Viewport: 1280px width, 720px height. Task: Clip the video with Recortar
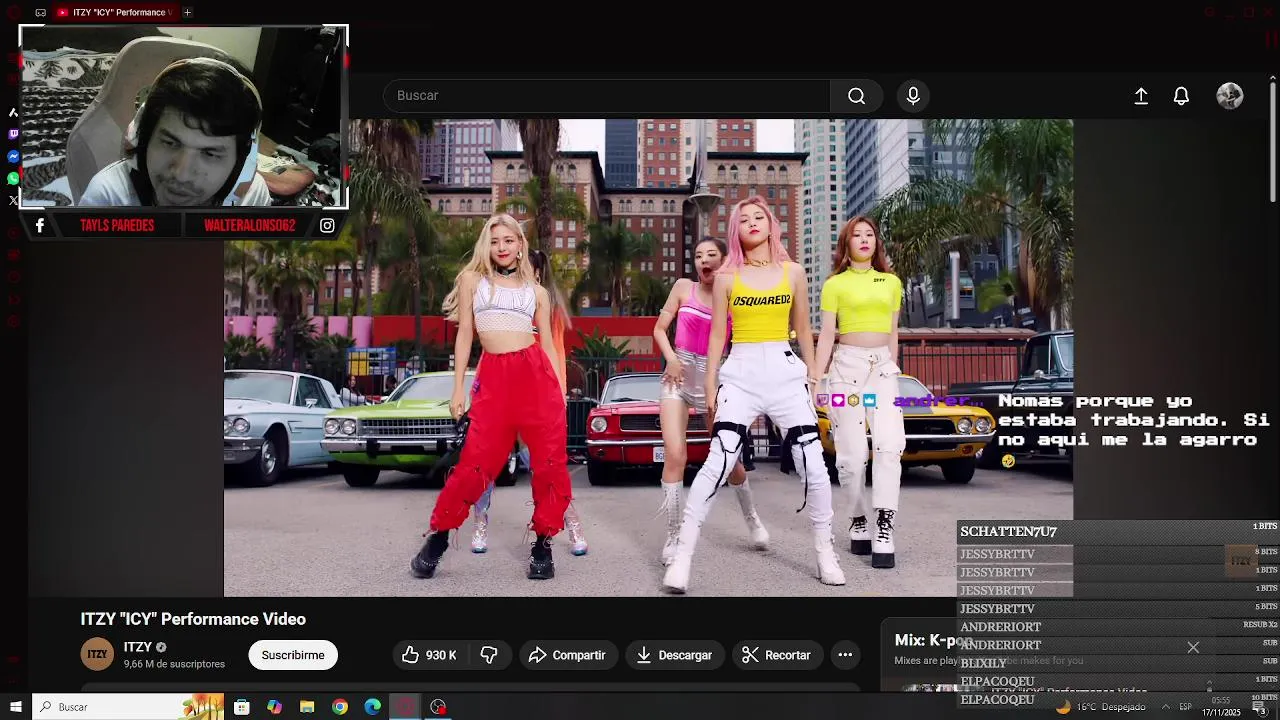tap(776, 655)
